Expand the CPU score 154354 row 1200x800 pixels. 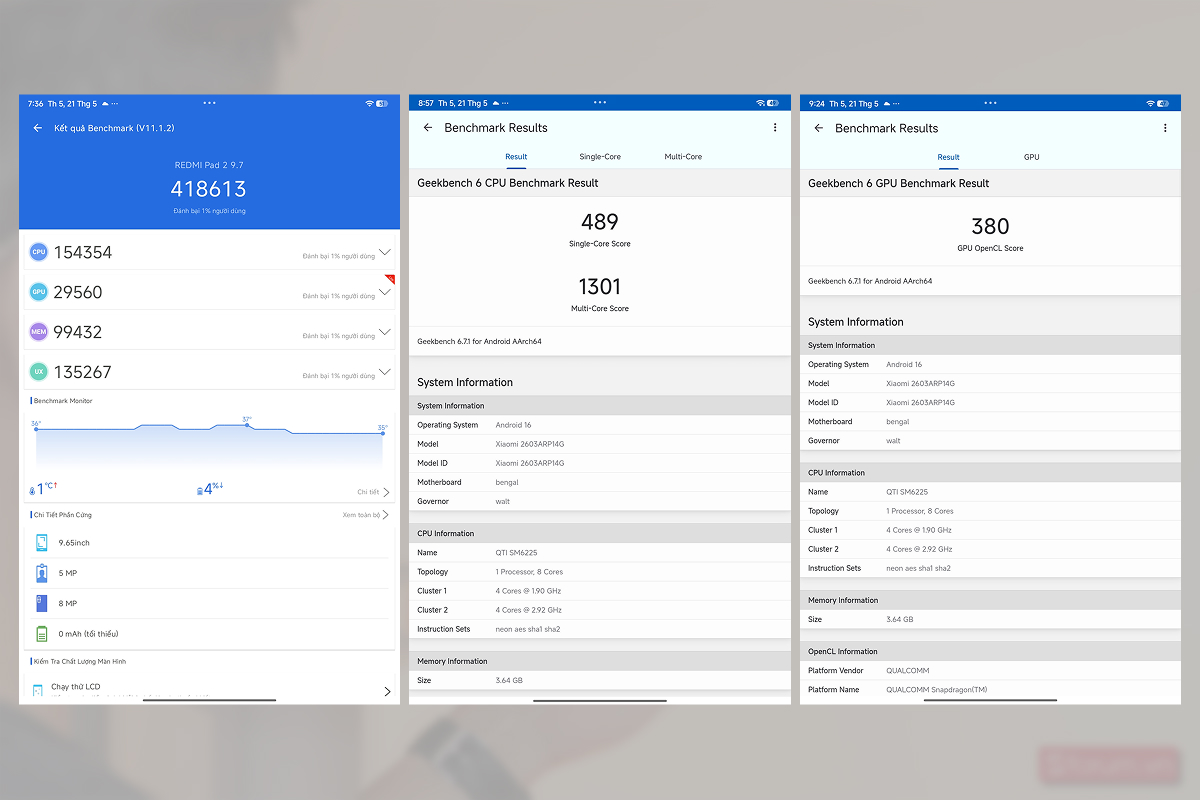tap(385, 252)
